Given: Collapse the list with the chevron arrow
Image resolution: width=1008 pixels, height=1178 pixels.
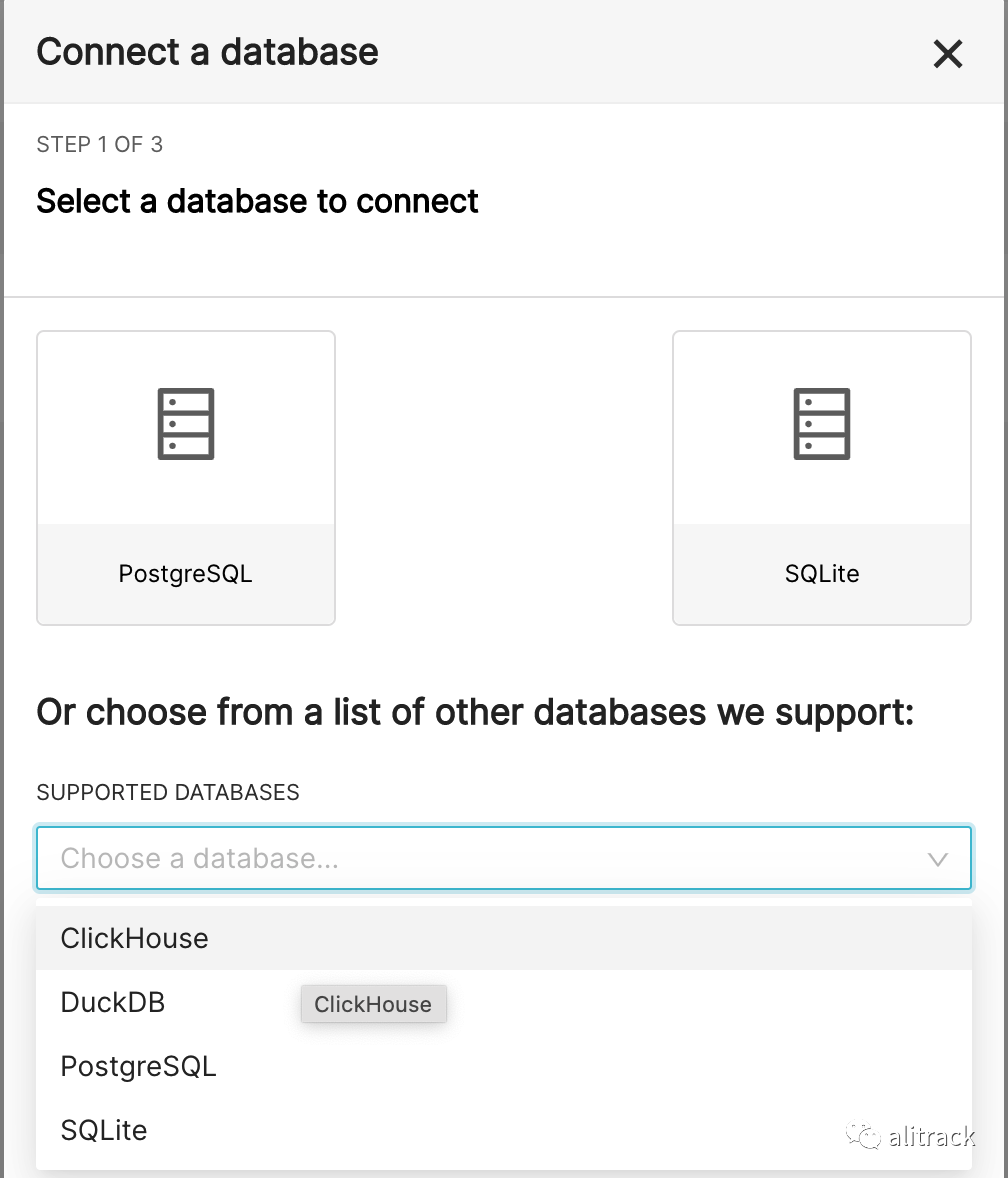Looking at the screenshot, I should click(937, 859).
